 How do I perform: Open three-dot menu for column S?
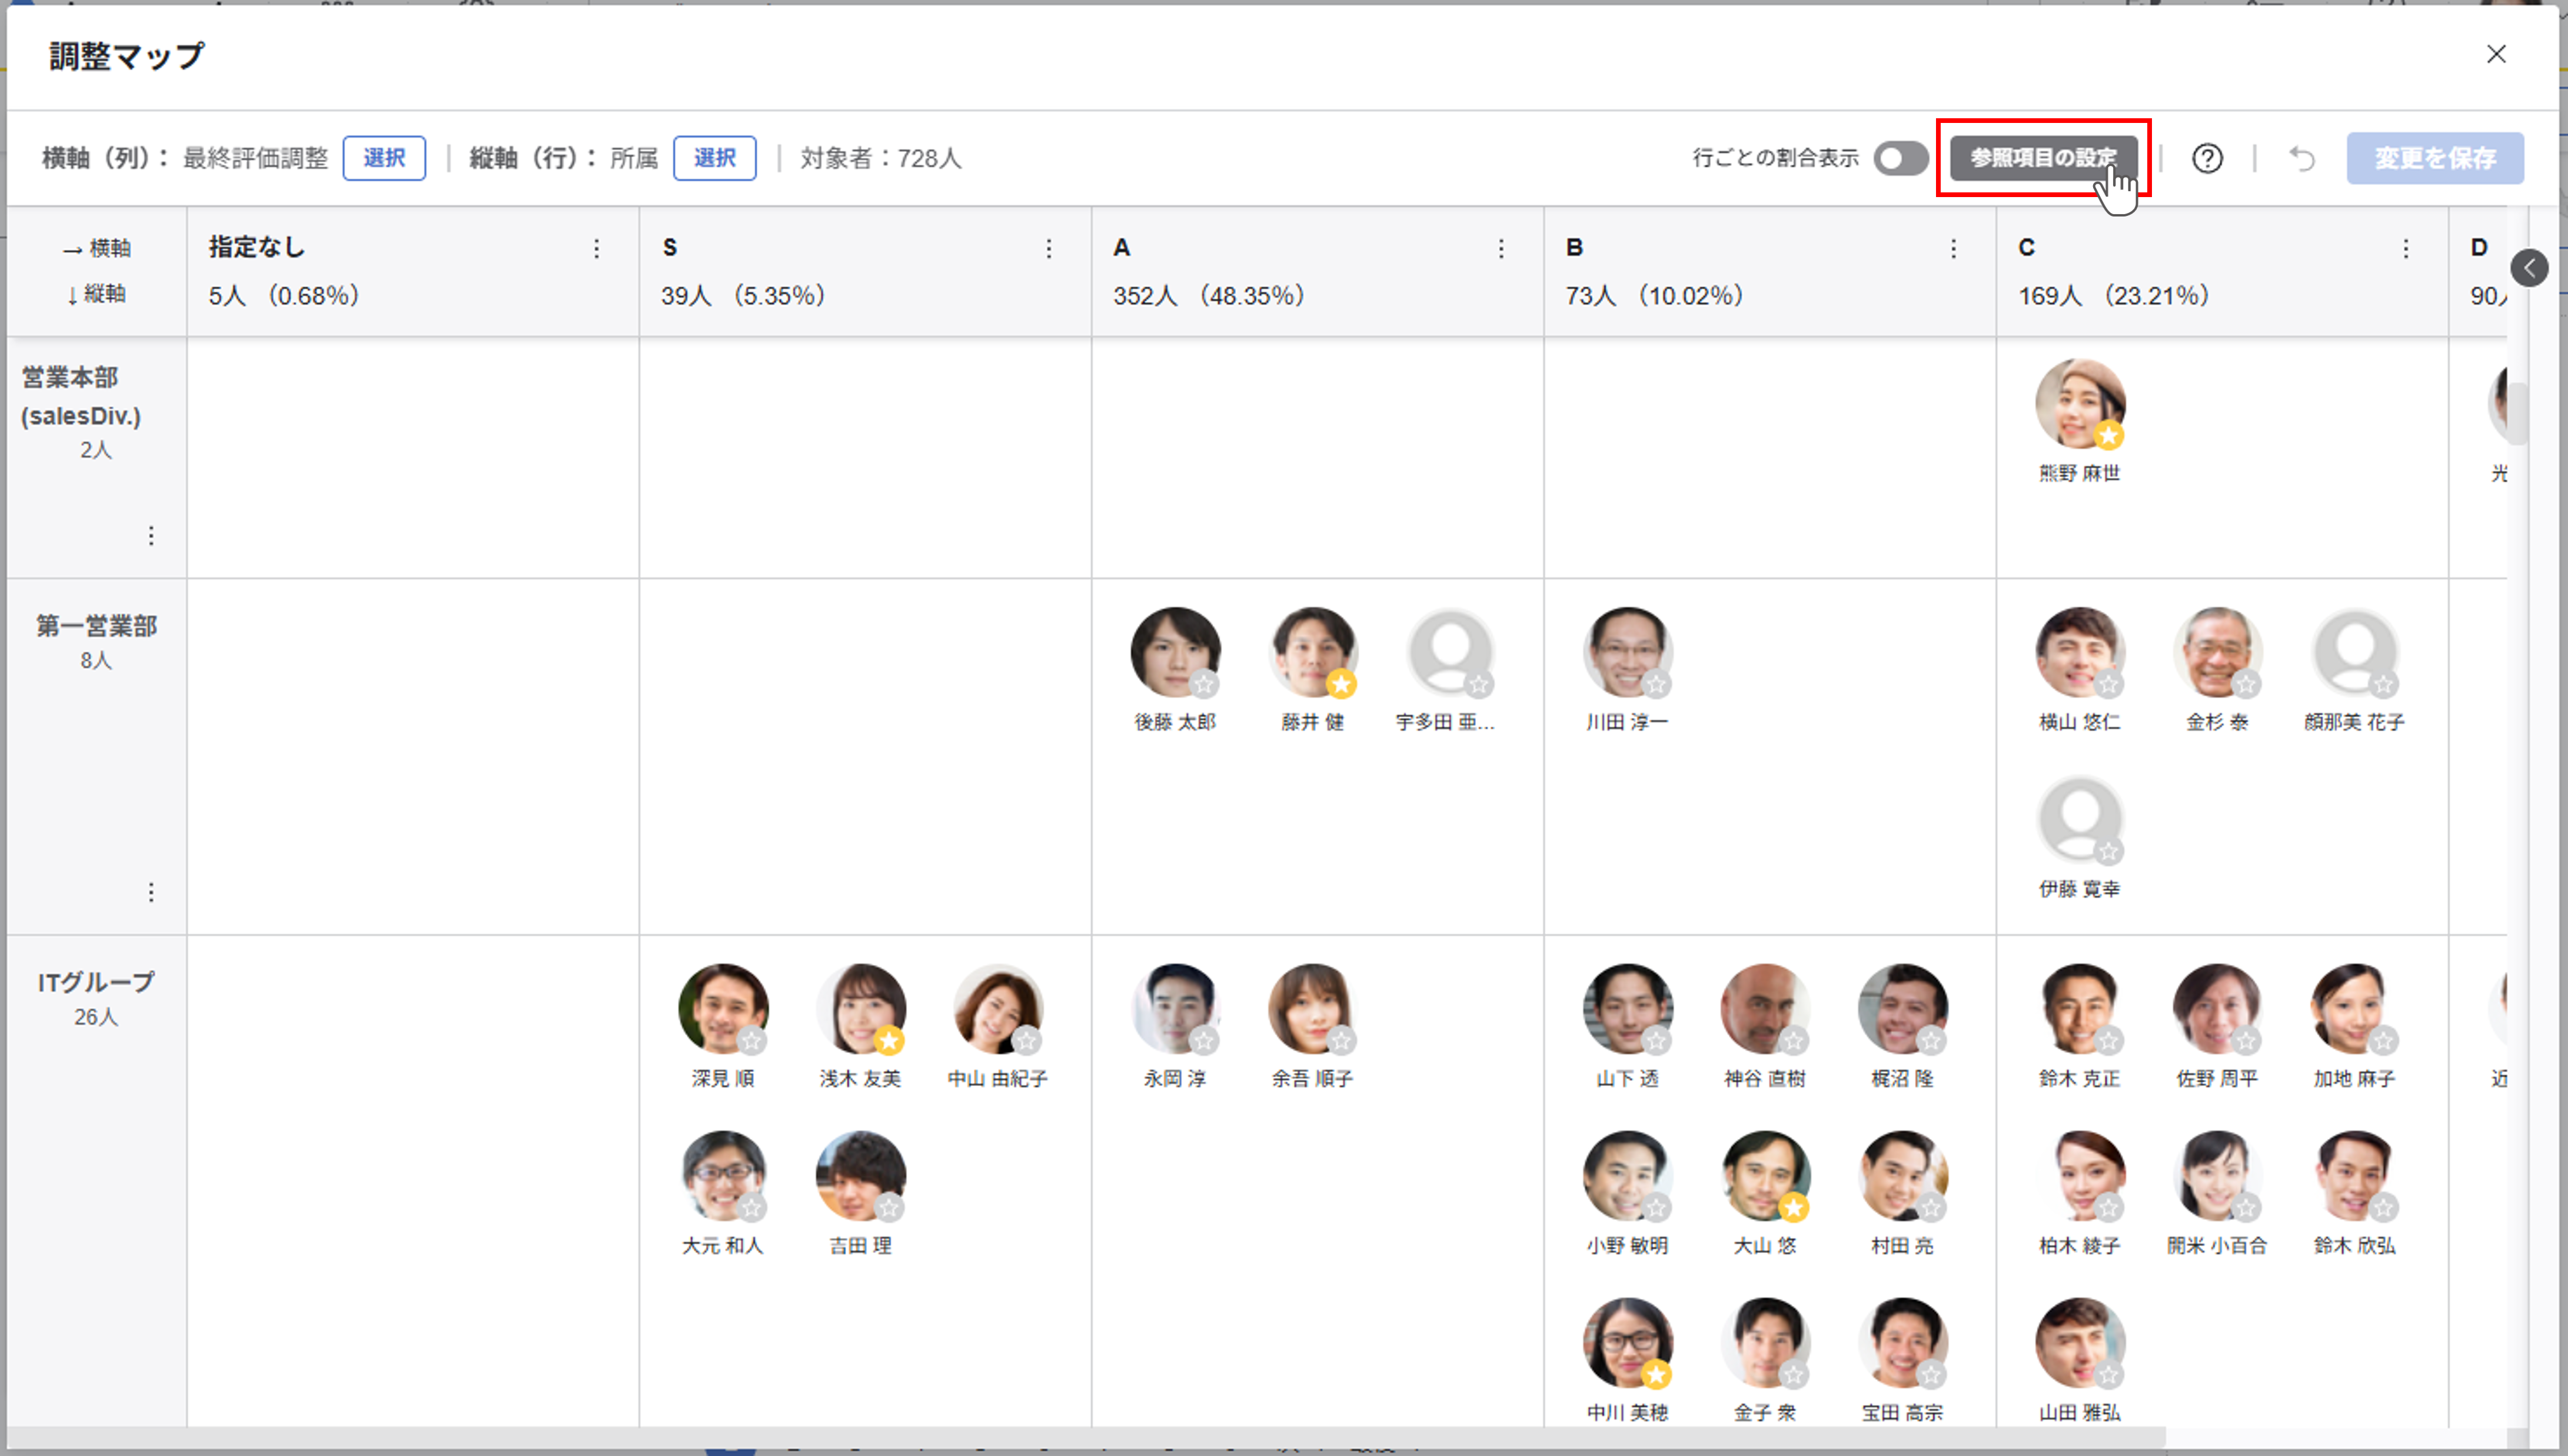(x=1048, y=249)
